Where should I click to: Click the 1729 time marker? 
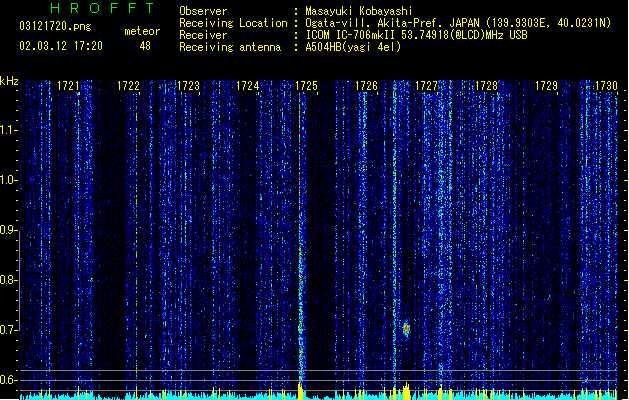(546, 86)
